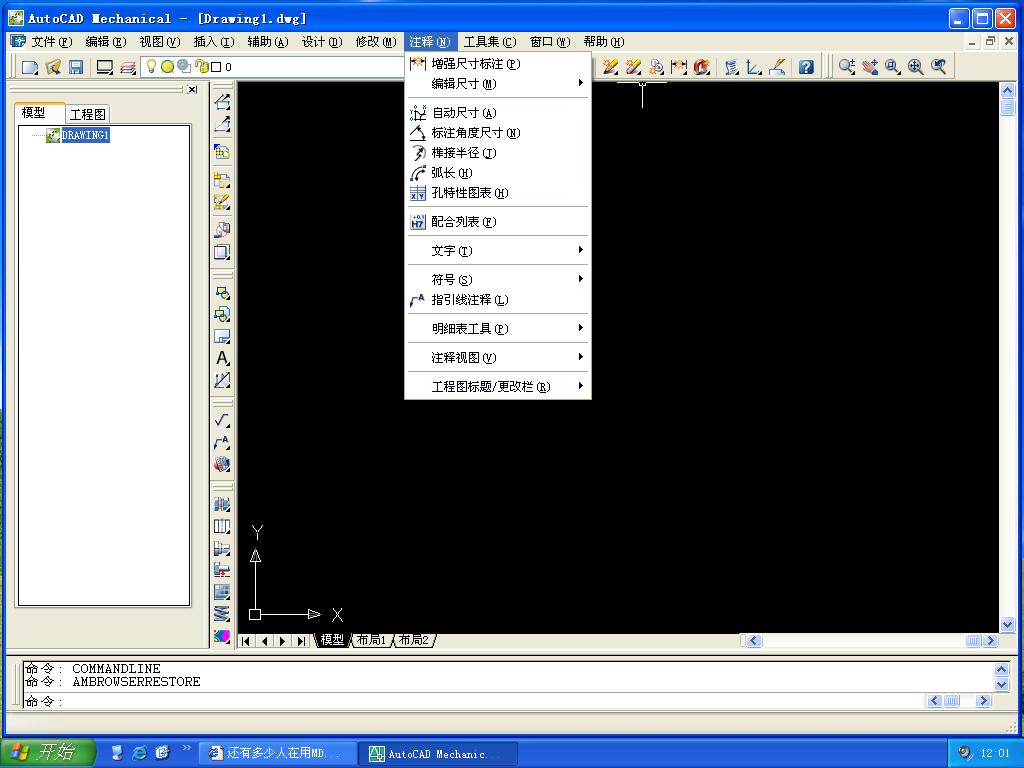1024x768 pixels.
Task: Click the command line input field
Action: click(x=473, y=701)
